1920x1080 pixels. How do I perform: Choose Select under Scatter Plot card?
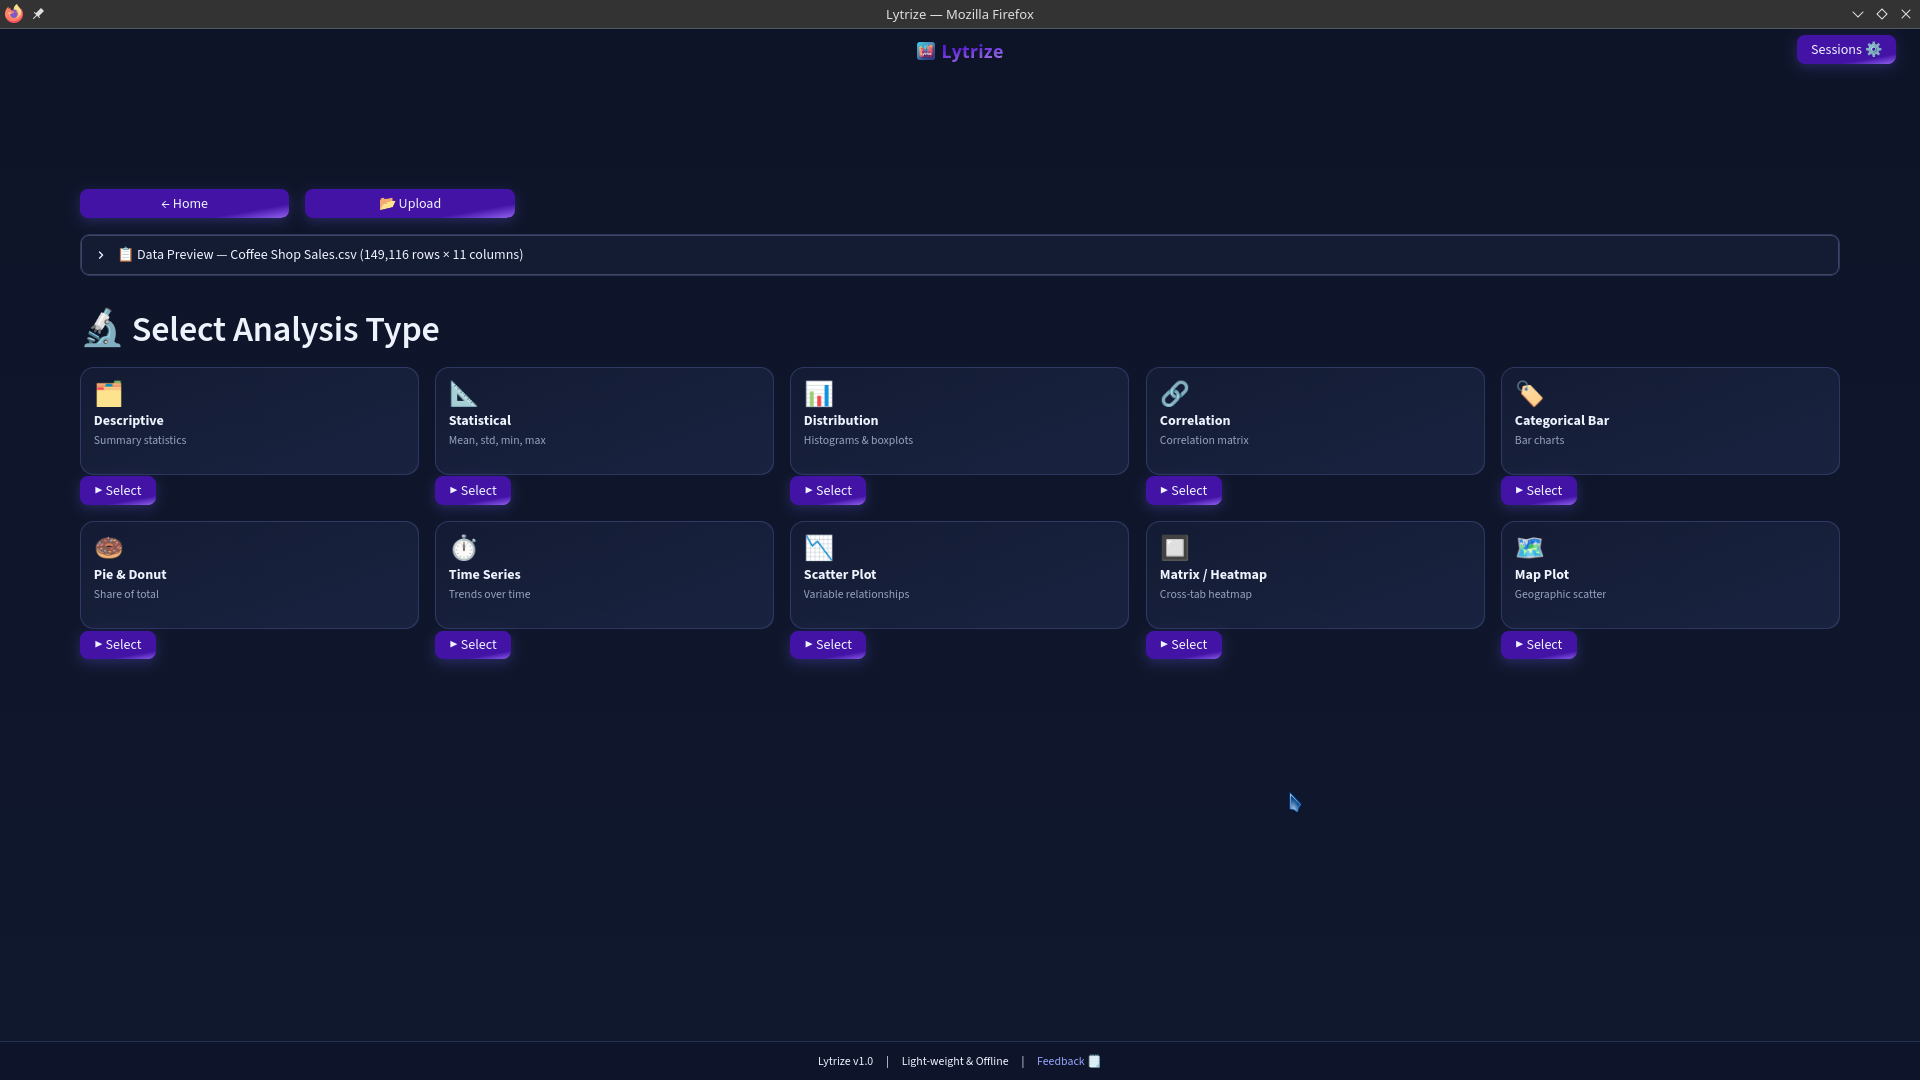tap(828, 644)
